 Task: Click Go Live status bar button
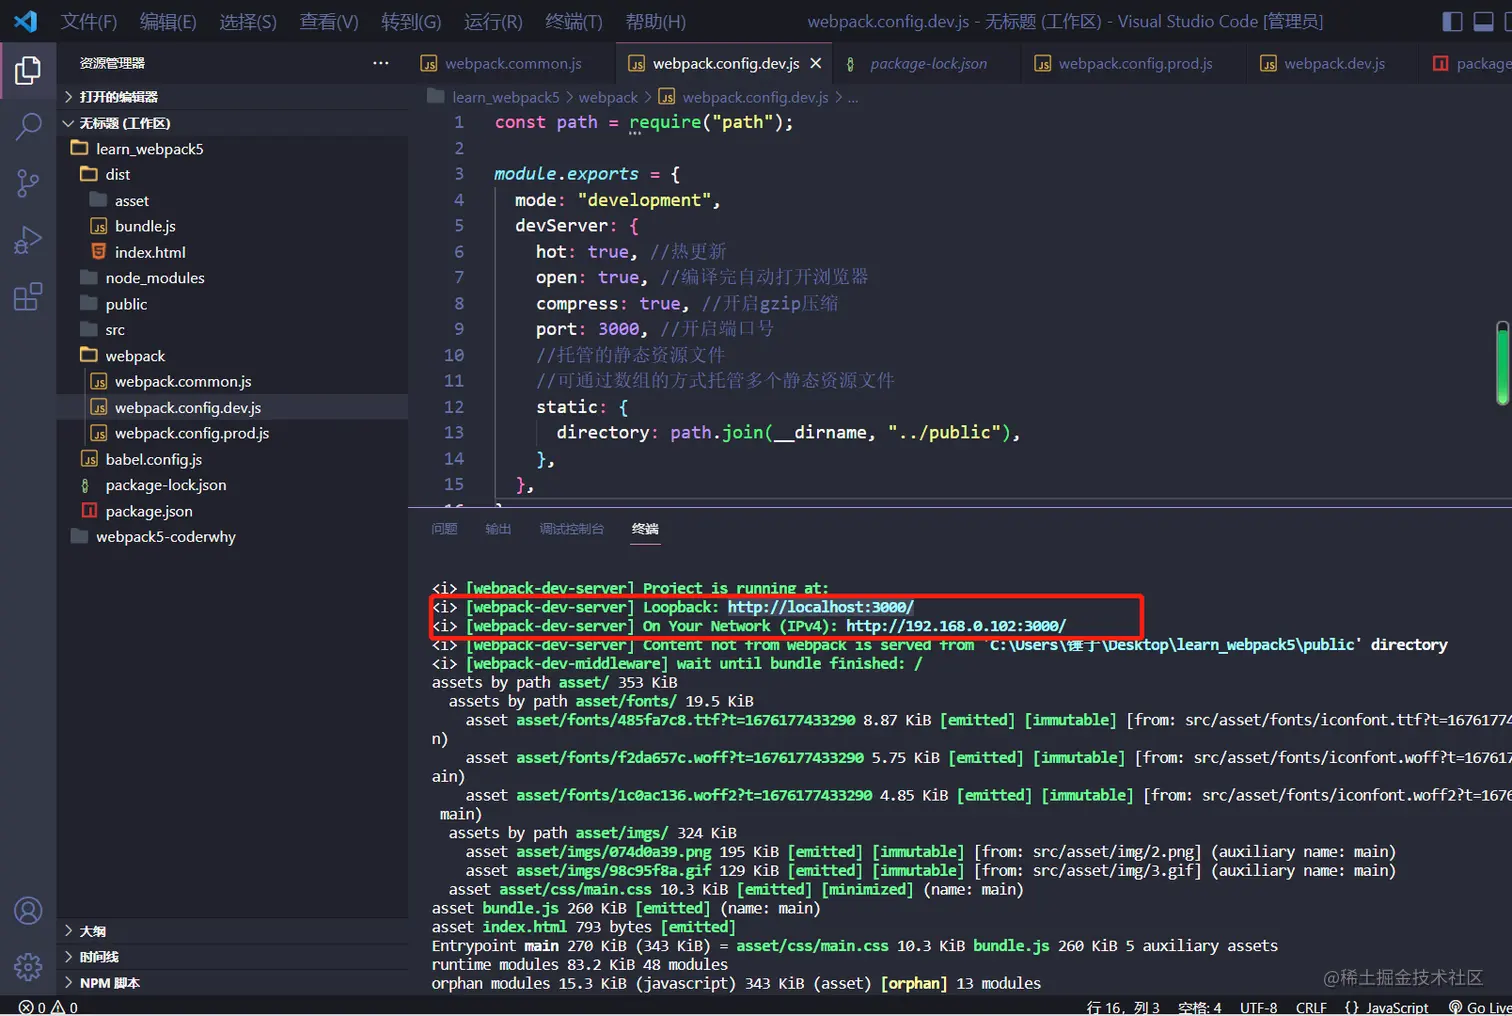coord(1480,1007)
